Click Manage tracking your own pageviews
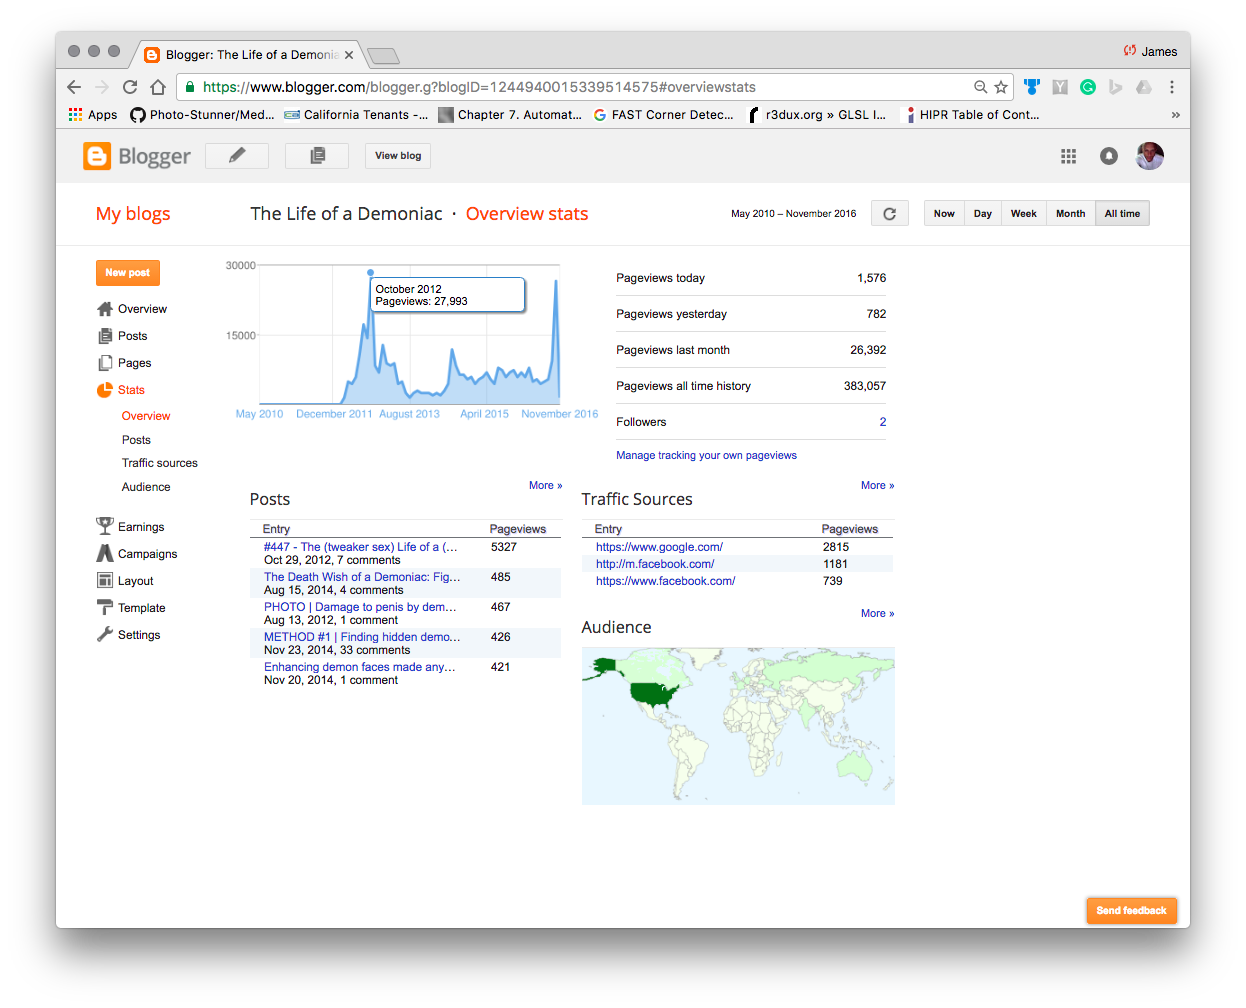Image resolution: width=1246 pixels, height=1008 pixels. pos(706,455)
